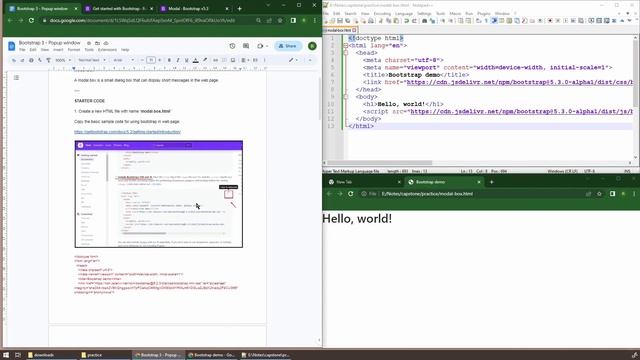
Task: Reload the Google Docs page
Action: (x=31, y=20)
